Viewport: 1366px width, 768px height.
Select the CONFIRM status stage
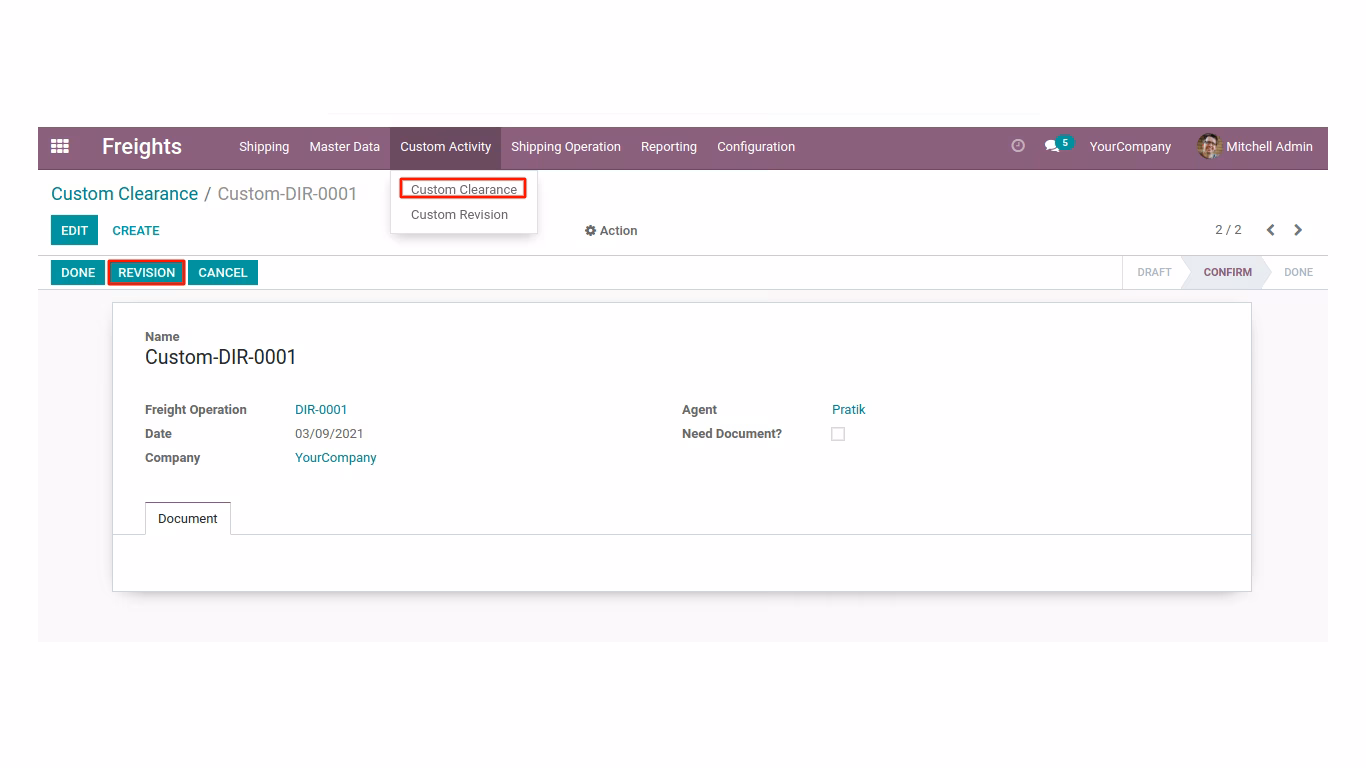pyautogui.click(x=1227, y=272)
